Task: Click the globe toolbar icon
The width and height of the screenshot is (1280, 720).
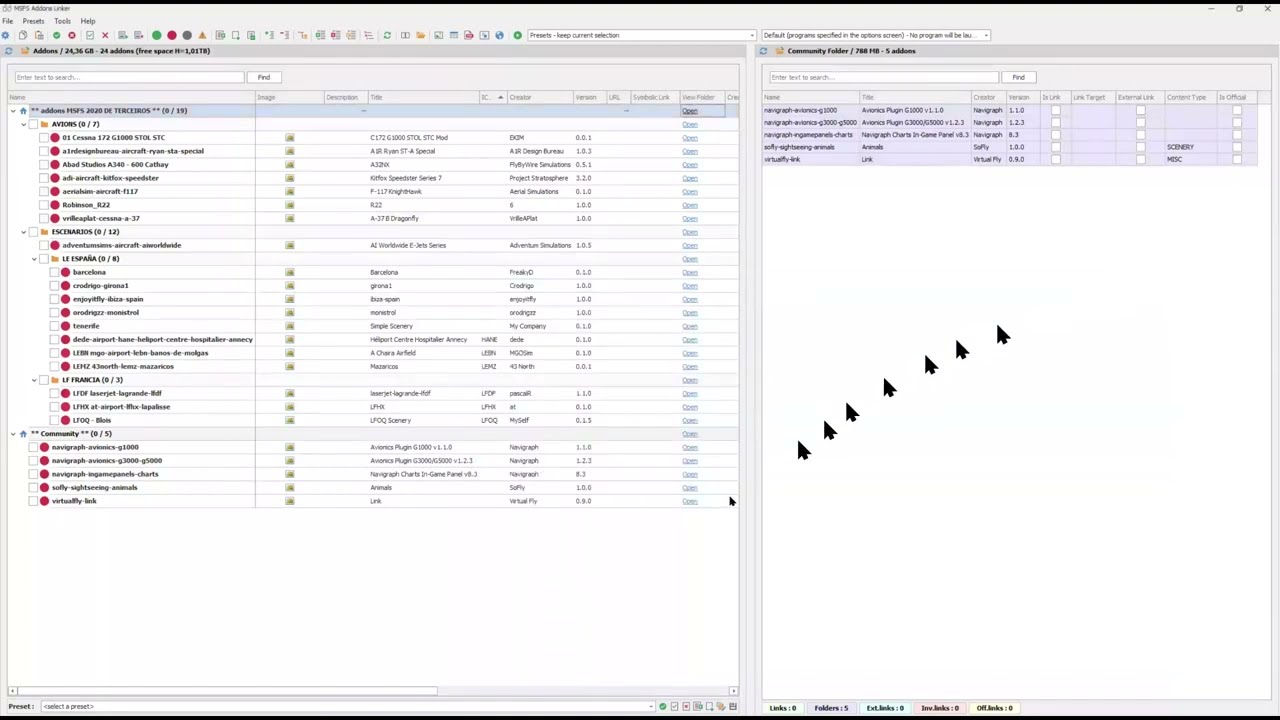Action: [x=500, y=35]
